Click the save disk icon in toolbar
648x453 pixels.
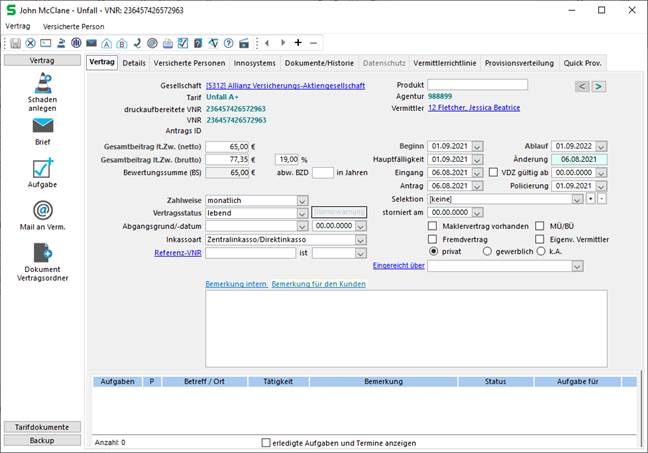(16, 43)
